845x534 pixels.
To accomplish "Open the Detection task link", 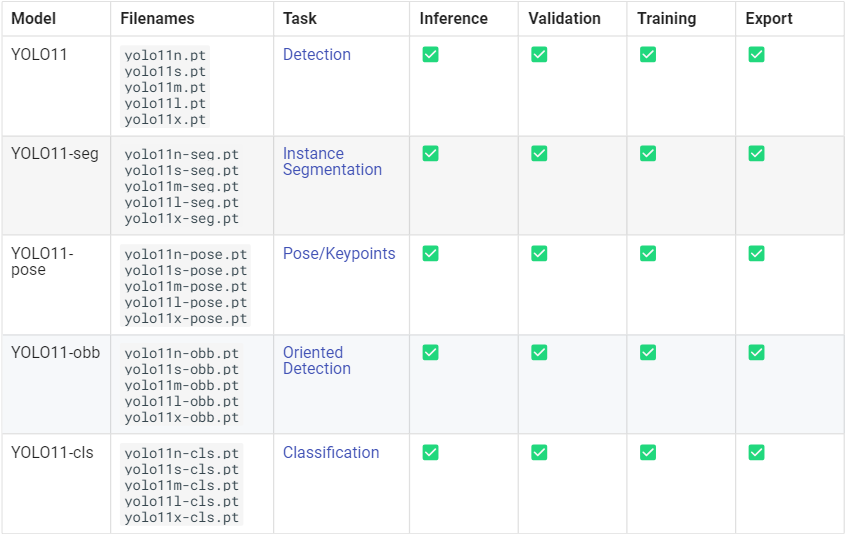I will [x=317, y=54].
